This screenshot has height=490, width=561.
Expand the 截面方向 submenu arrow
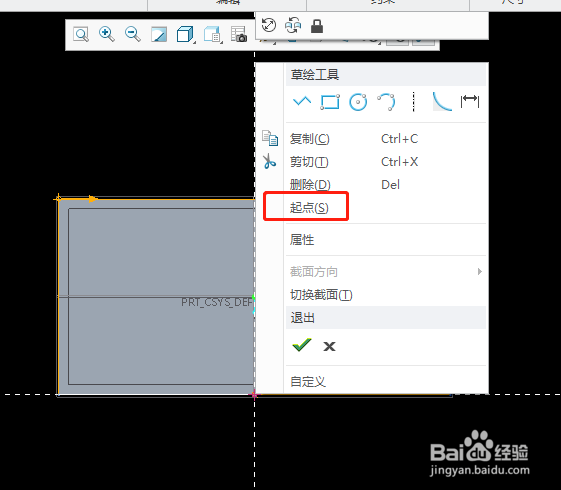pyautogui.click(x=479, y=272)
